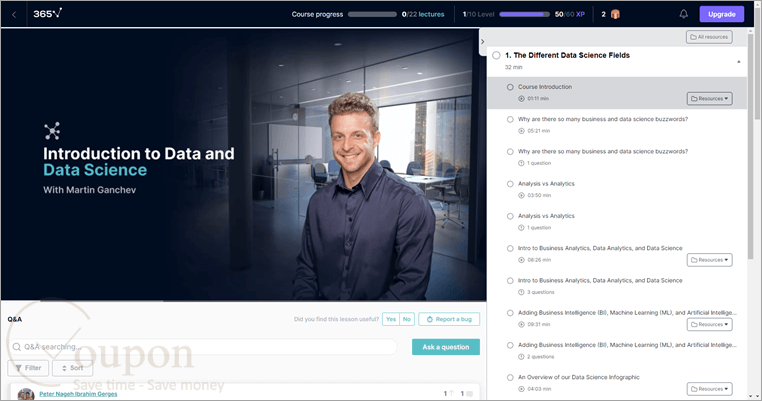Collapse the course sidebar with the chevron
The height and width of the screenshot is (401, 762).
(483, 42)
